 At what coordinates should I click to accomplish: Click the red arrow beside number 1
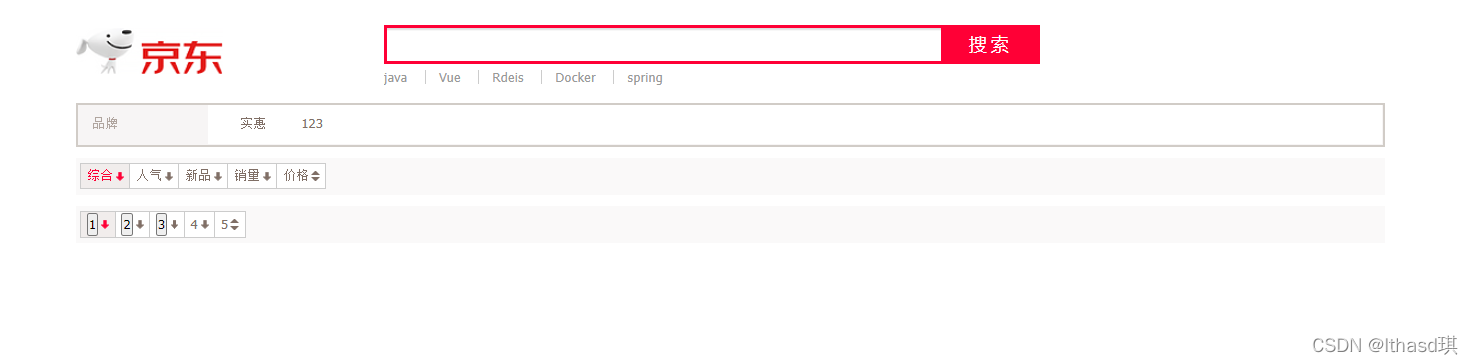(x=105, y=225)
